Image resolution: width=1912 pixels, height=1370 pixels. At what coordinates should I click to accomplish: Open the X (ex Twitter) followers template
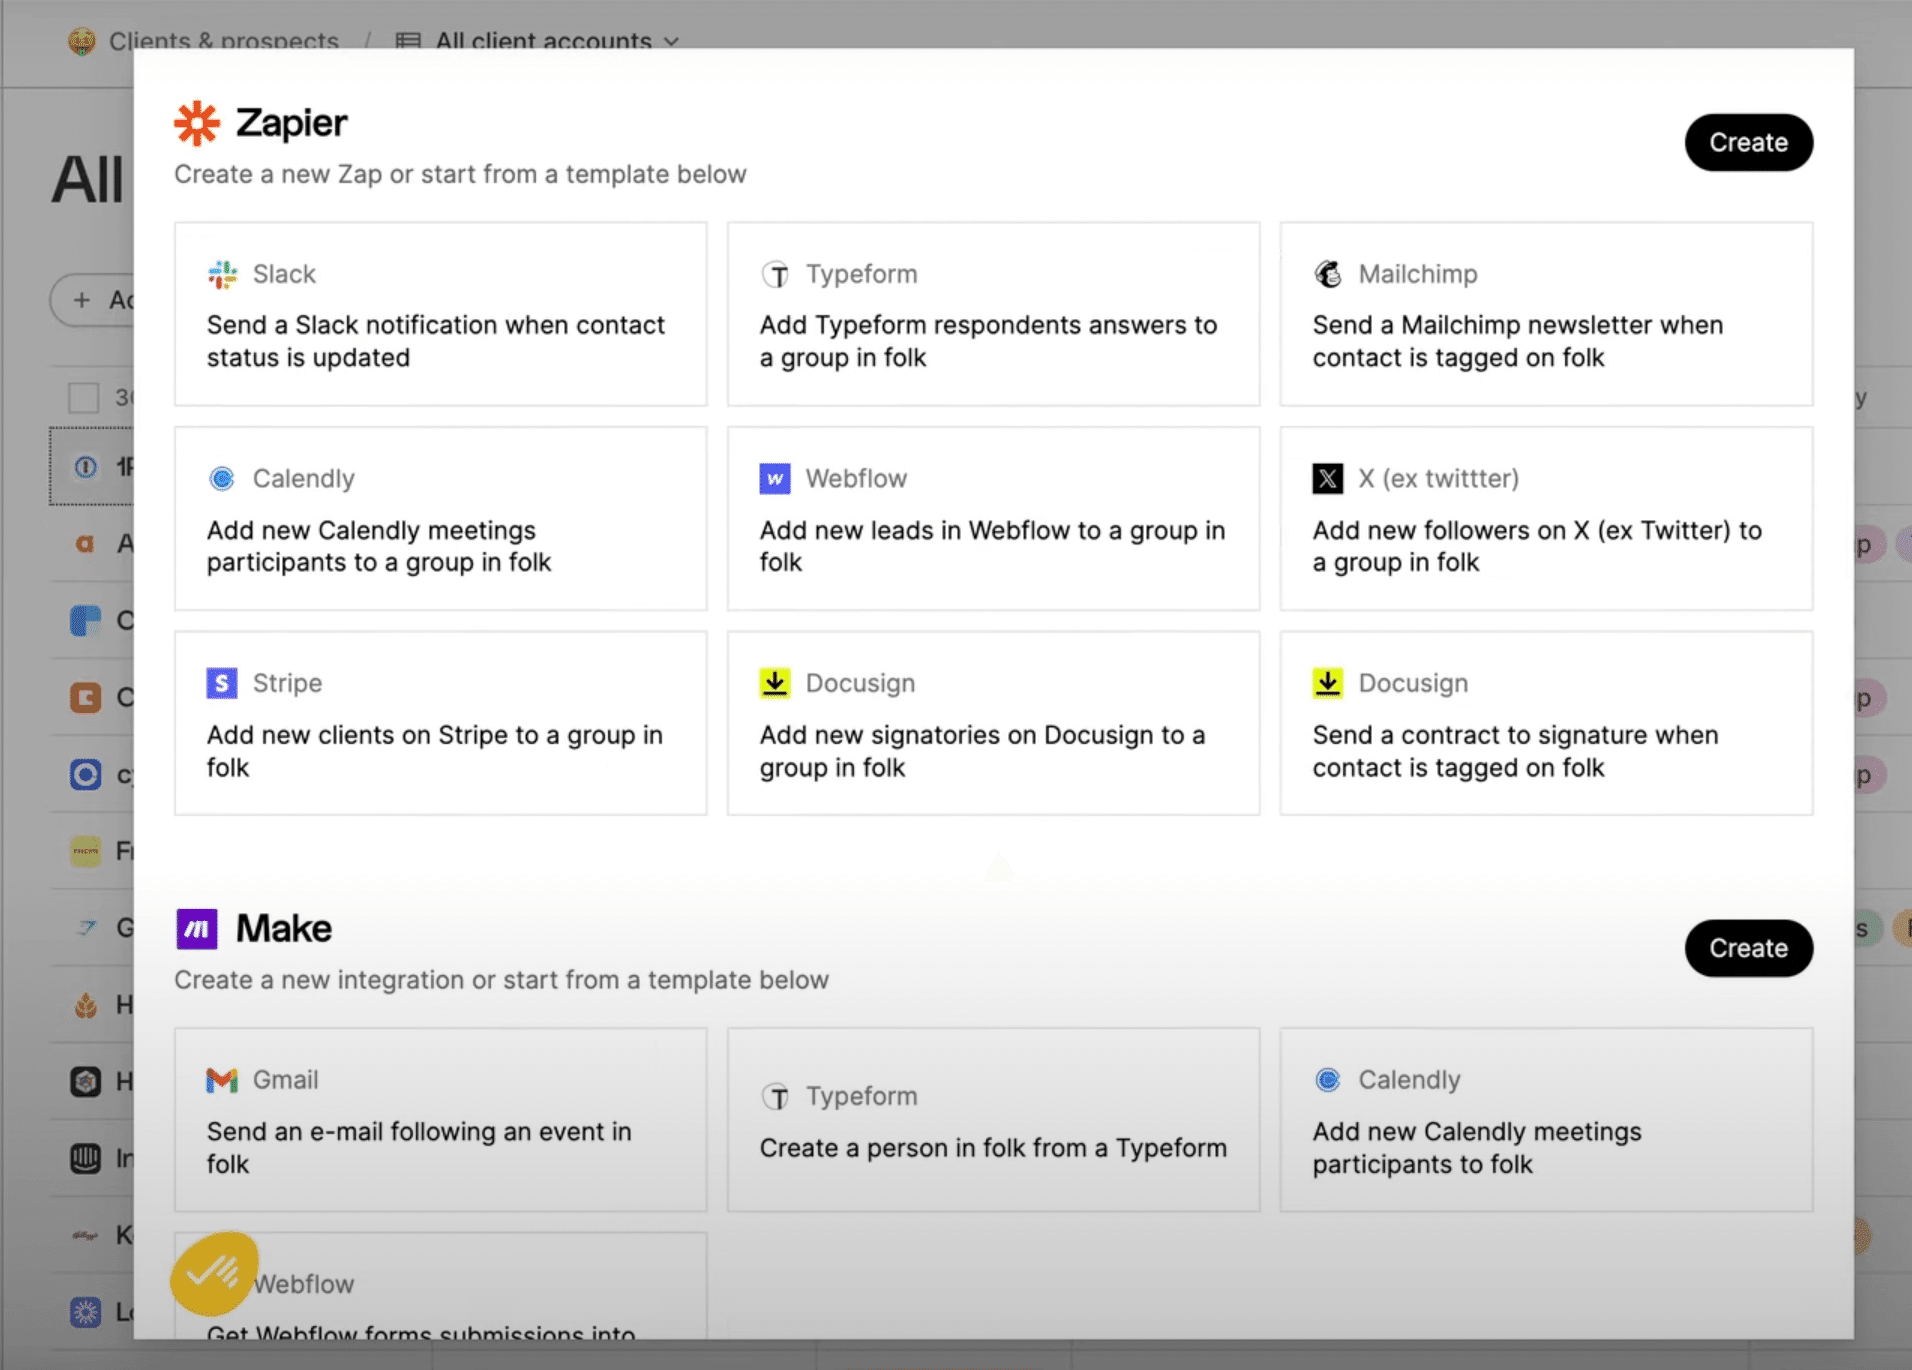[1546, 518]
